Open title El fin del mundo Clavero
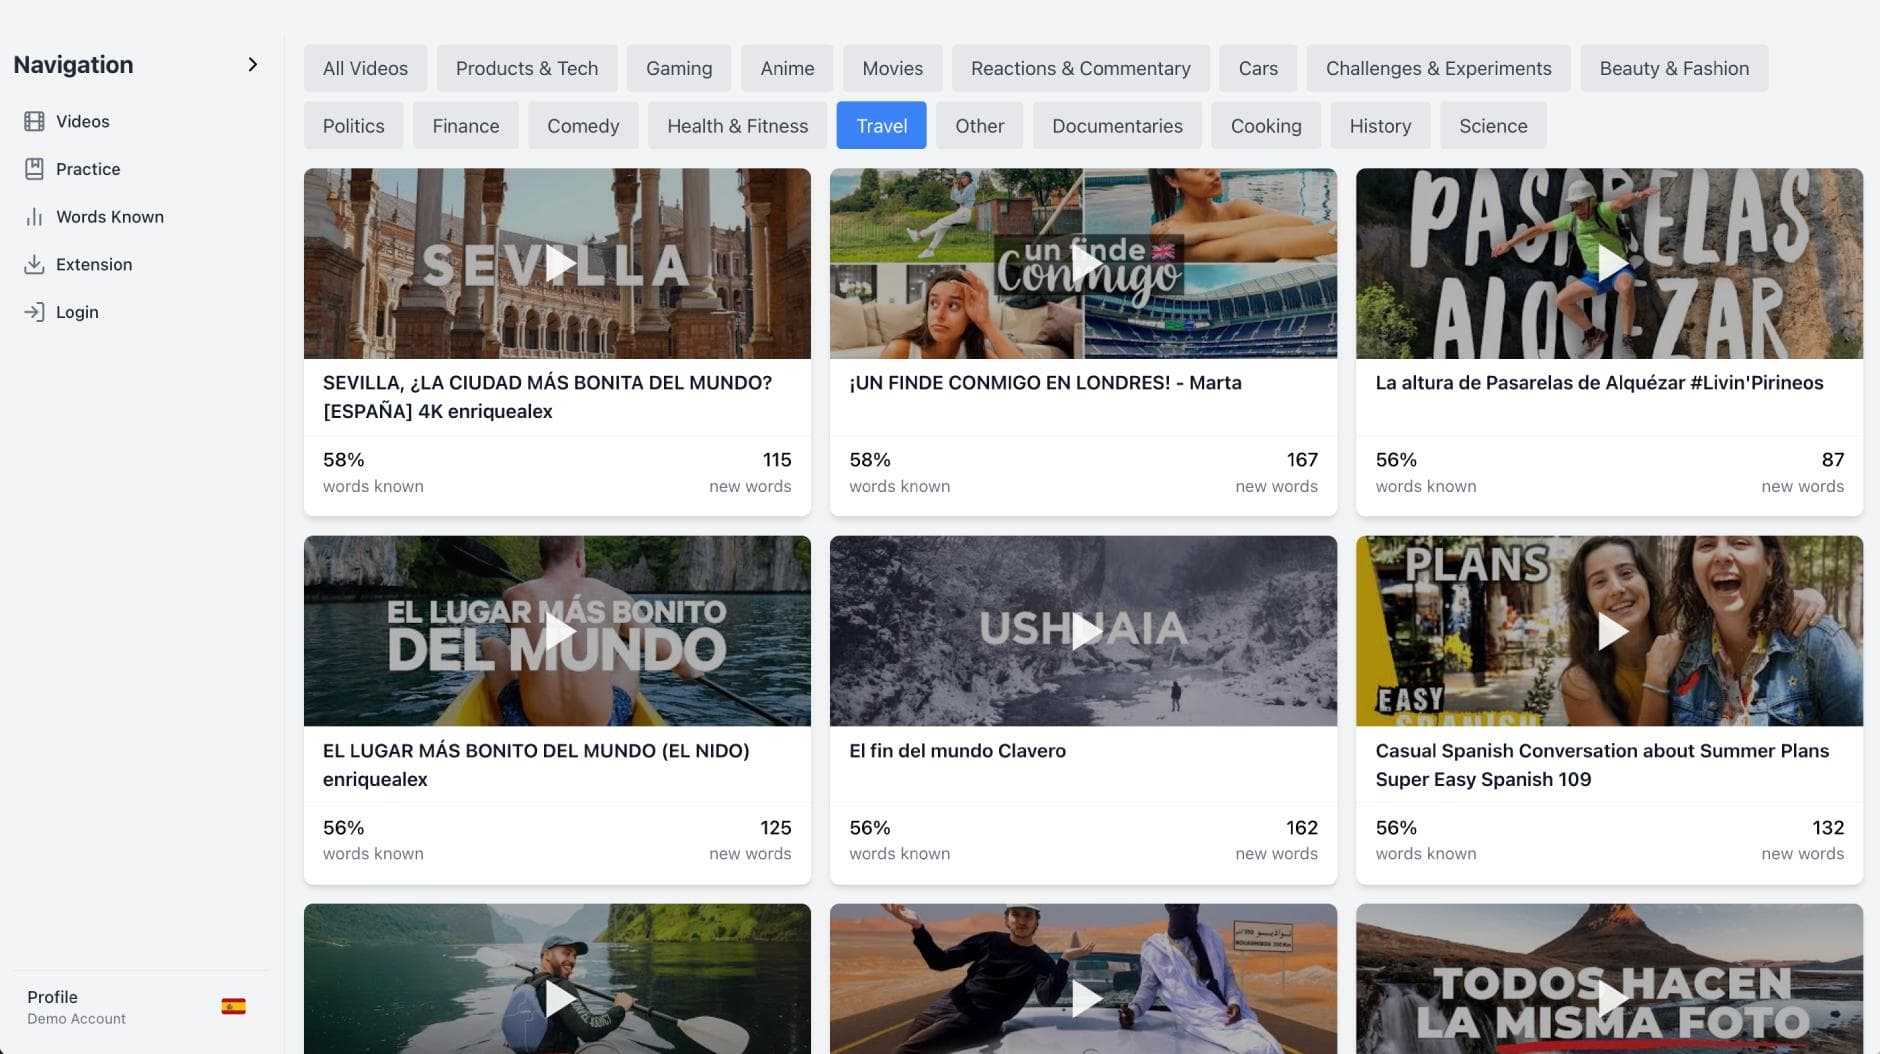Viewport: 1880px width, 1054px height. [x=957, y=751]
